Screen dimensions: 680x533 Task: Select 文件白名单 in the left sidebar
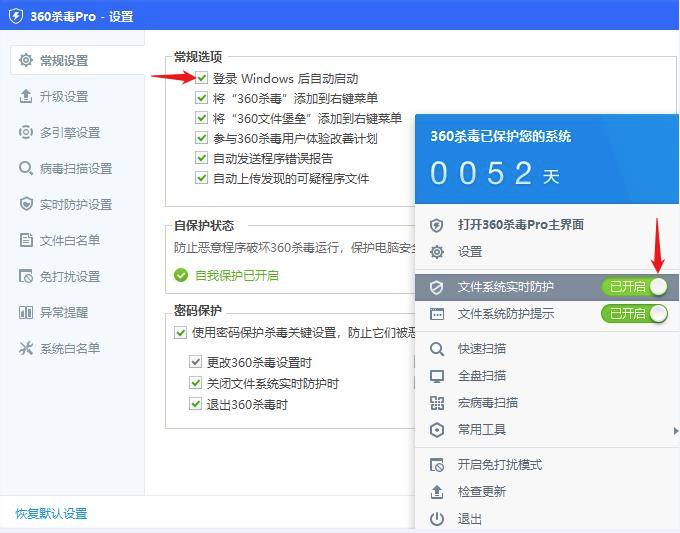point(69,240)
